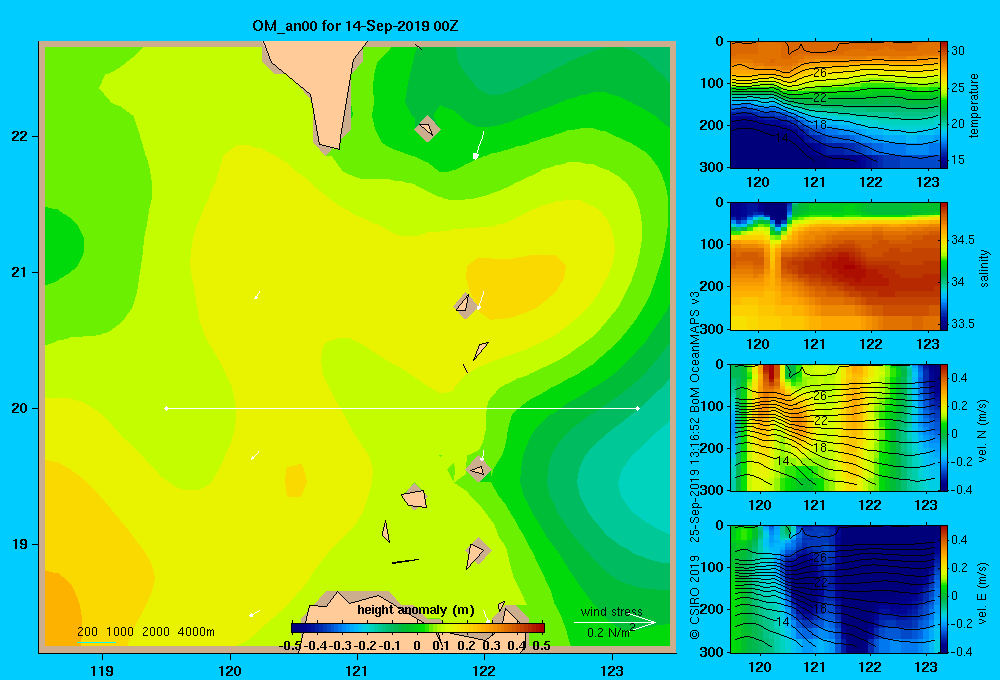
Task: Open the salinity cross-section panel
Action: coord(835,266)
